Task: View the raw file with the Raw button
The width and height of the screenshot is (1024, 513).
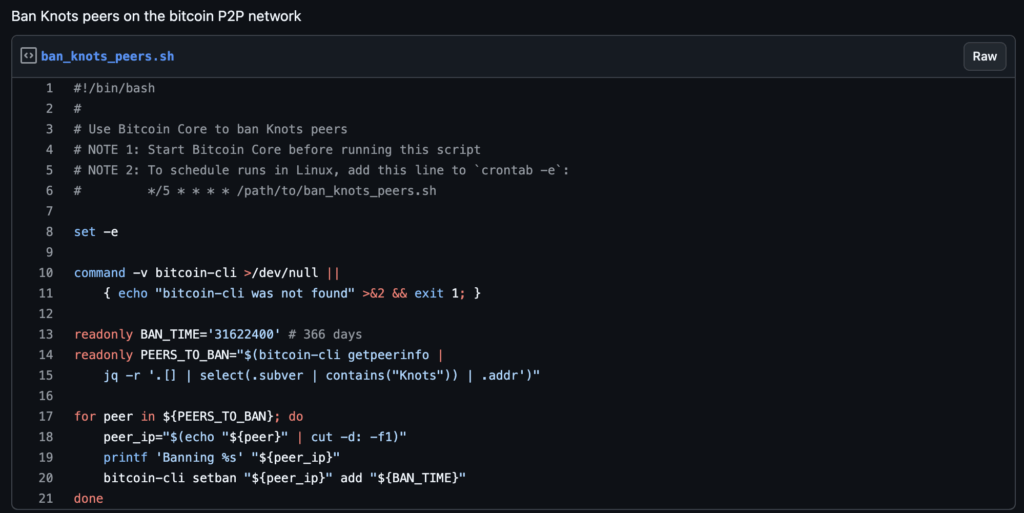Action: 984,56
